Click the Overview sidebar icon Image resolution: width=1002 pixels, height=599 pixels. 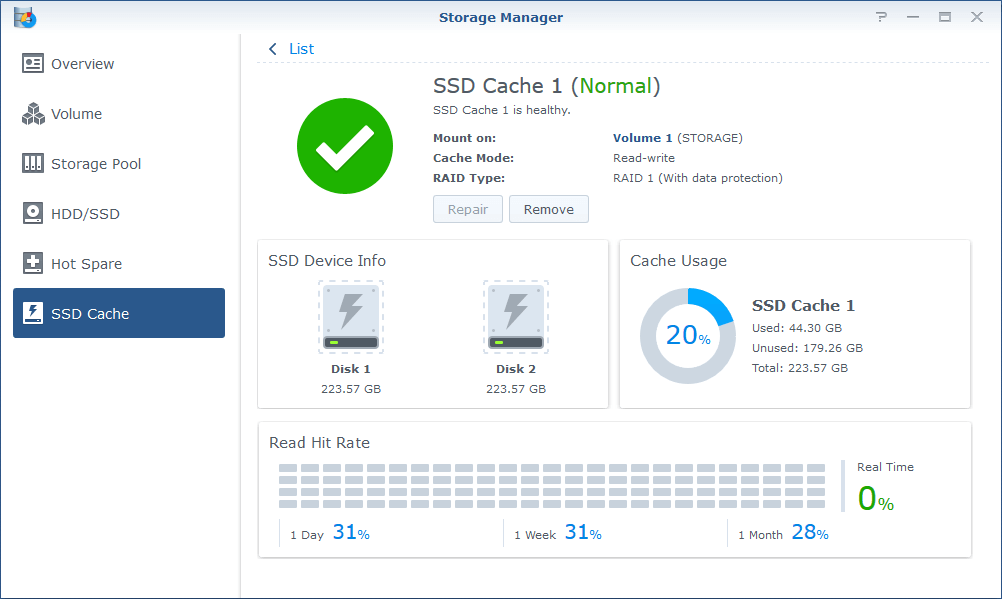[33, 64]
